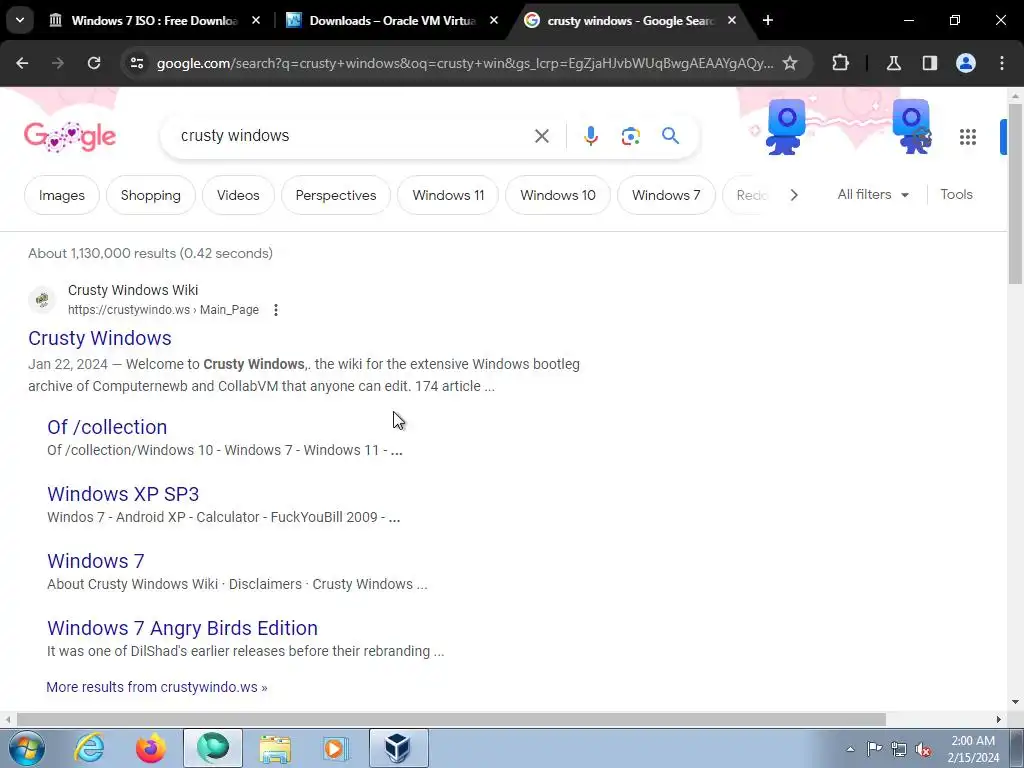Filter results by Shopping
The image size is (1024, 768).
click(x=151, y=195)
